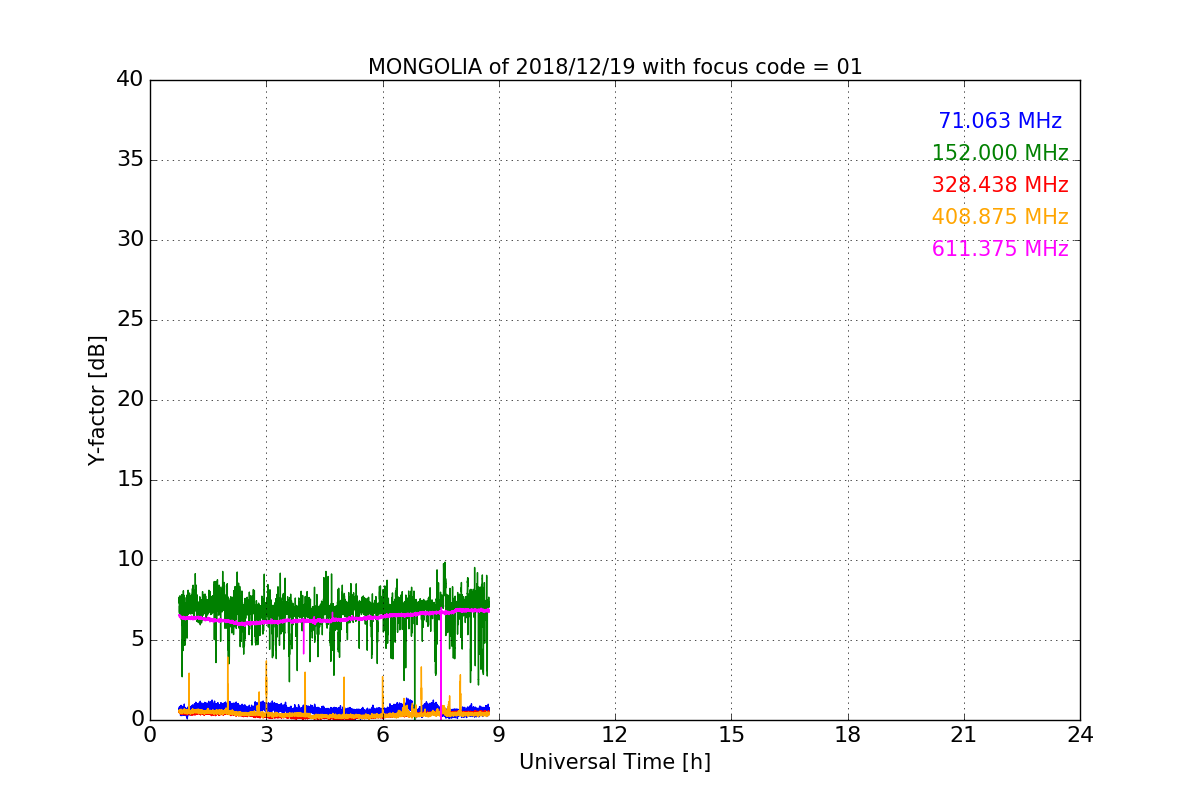Click the x-axis tick label 9
Image resolution: width=1200 pixels, height=800 pixels.
[x=499, y=735]
